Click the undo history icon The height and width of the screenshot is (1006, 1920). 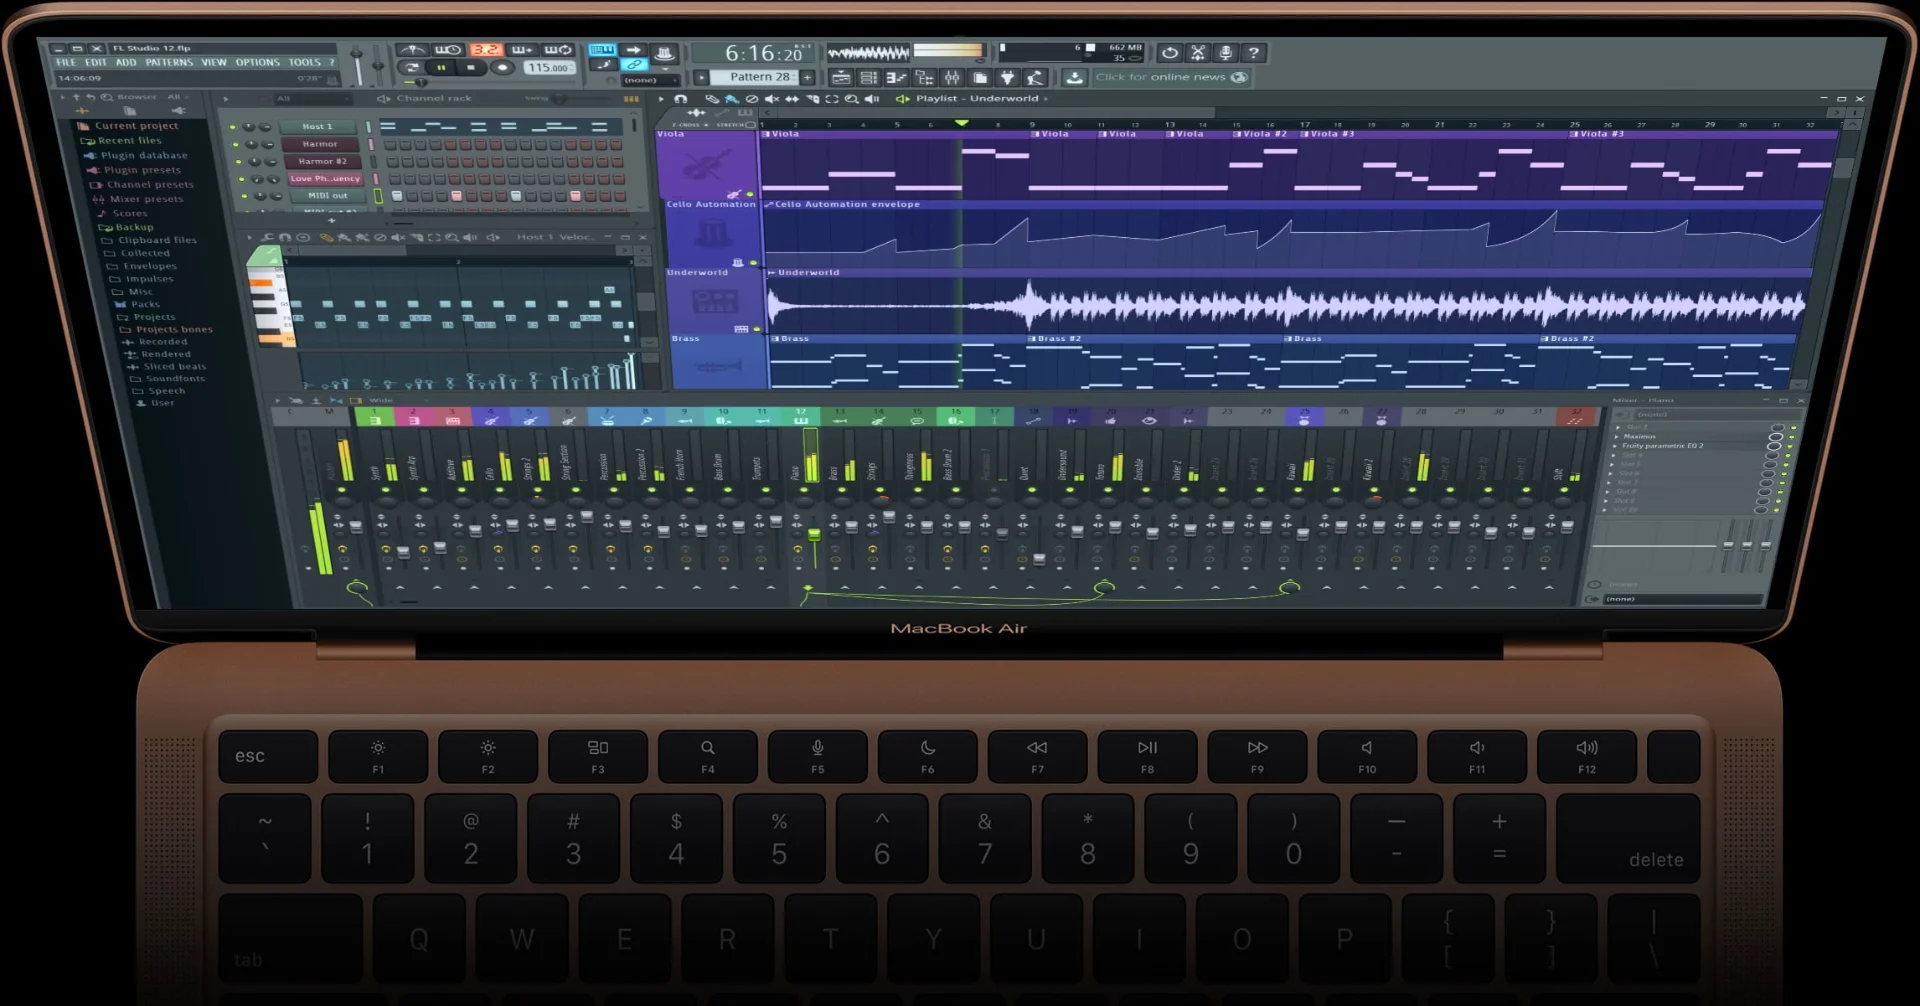(x=1170, y=52)
